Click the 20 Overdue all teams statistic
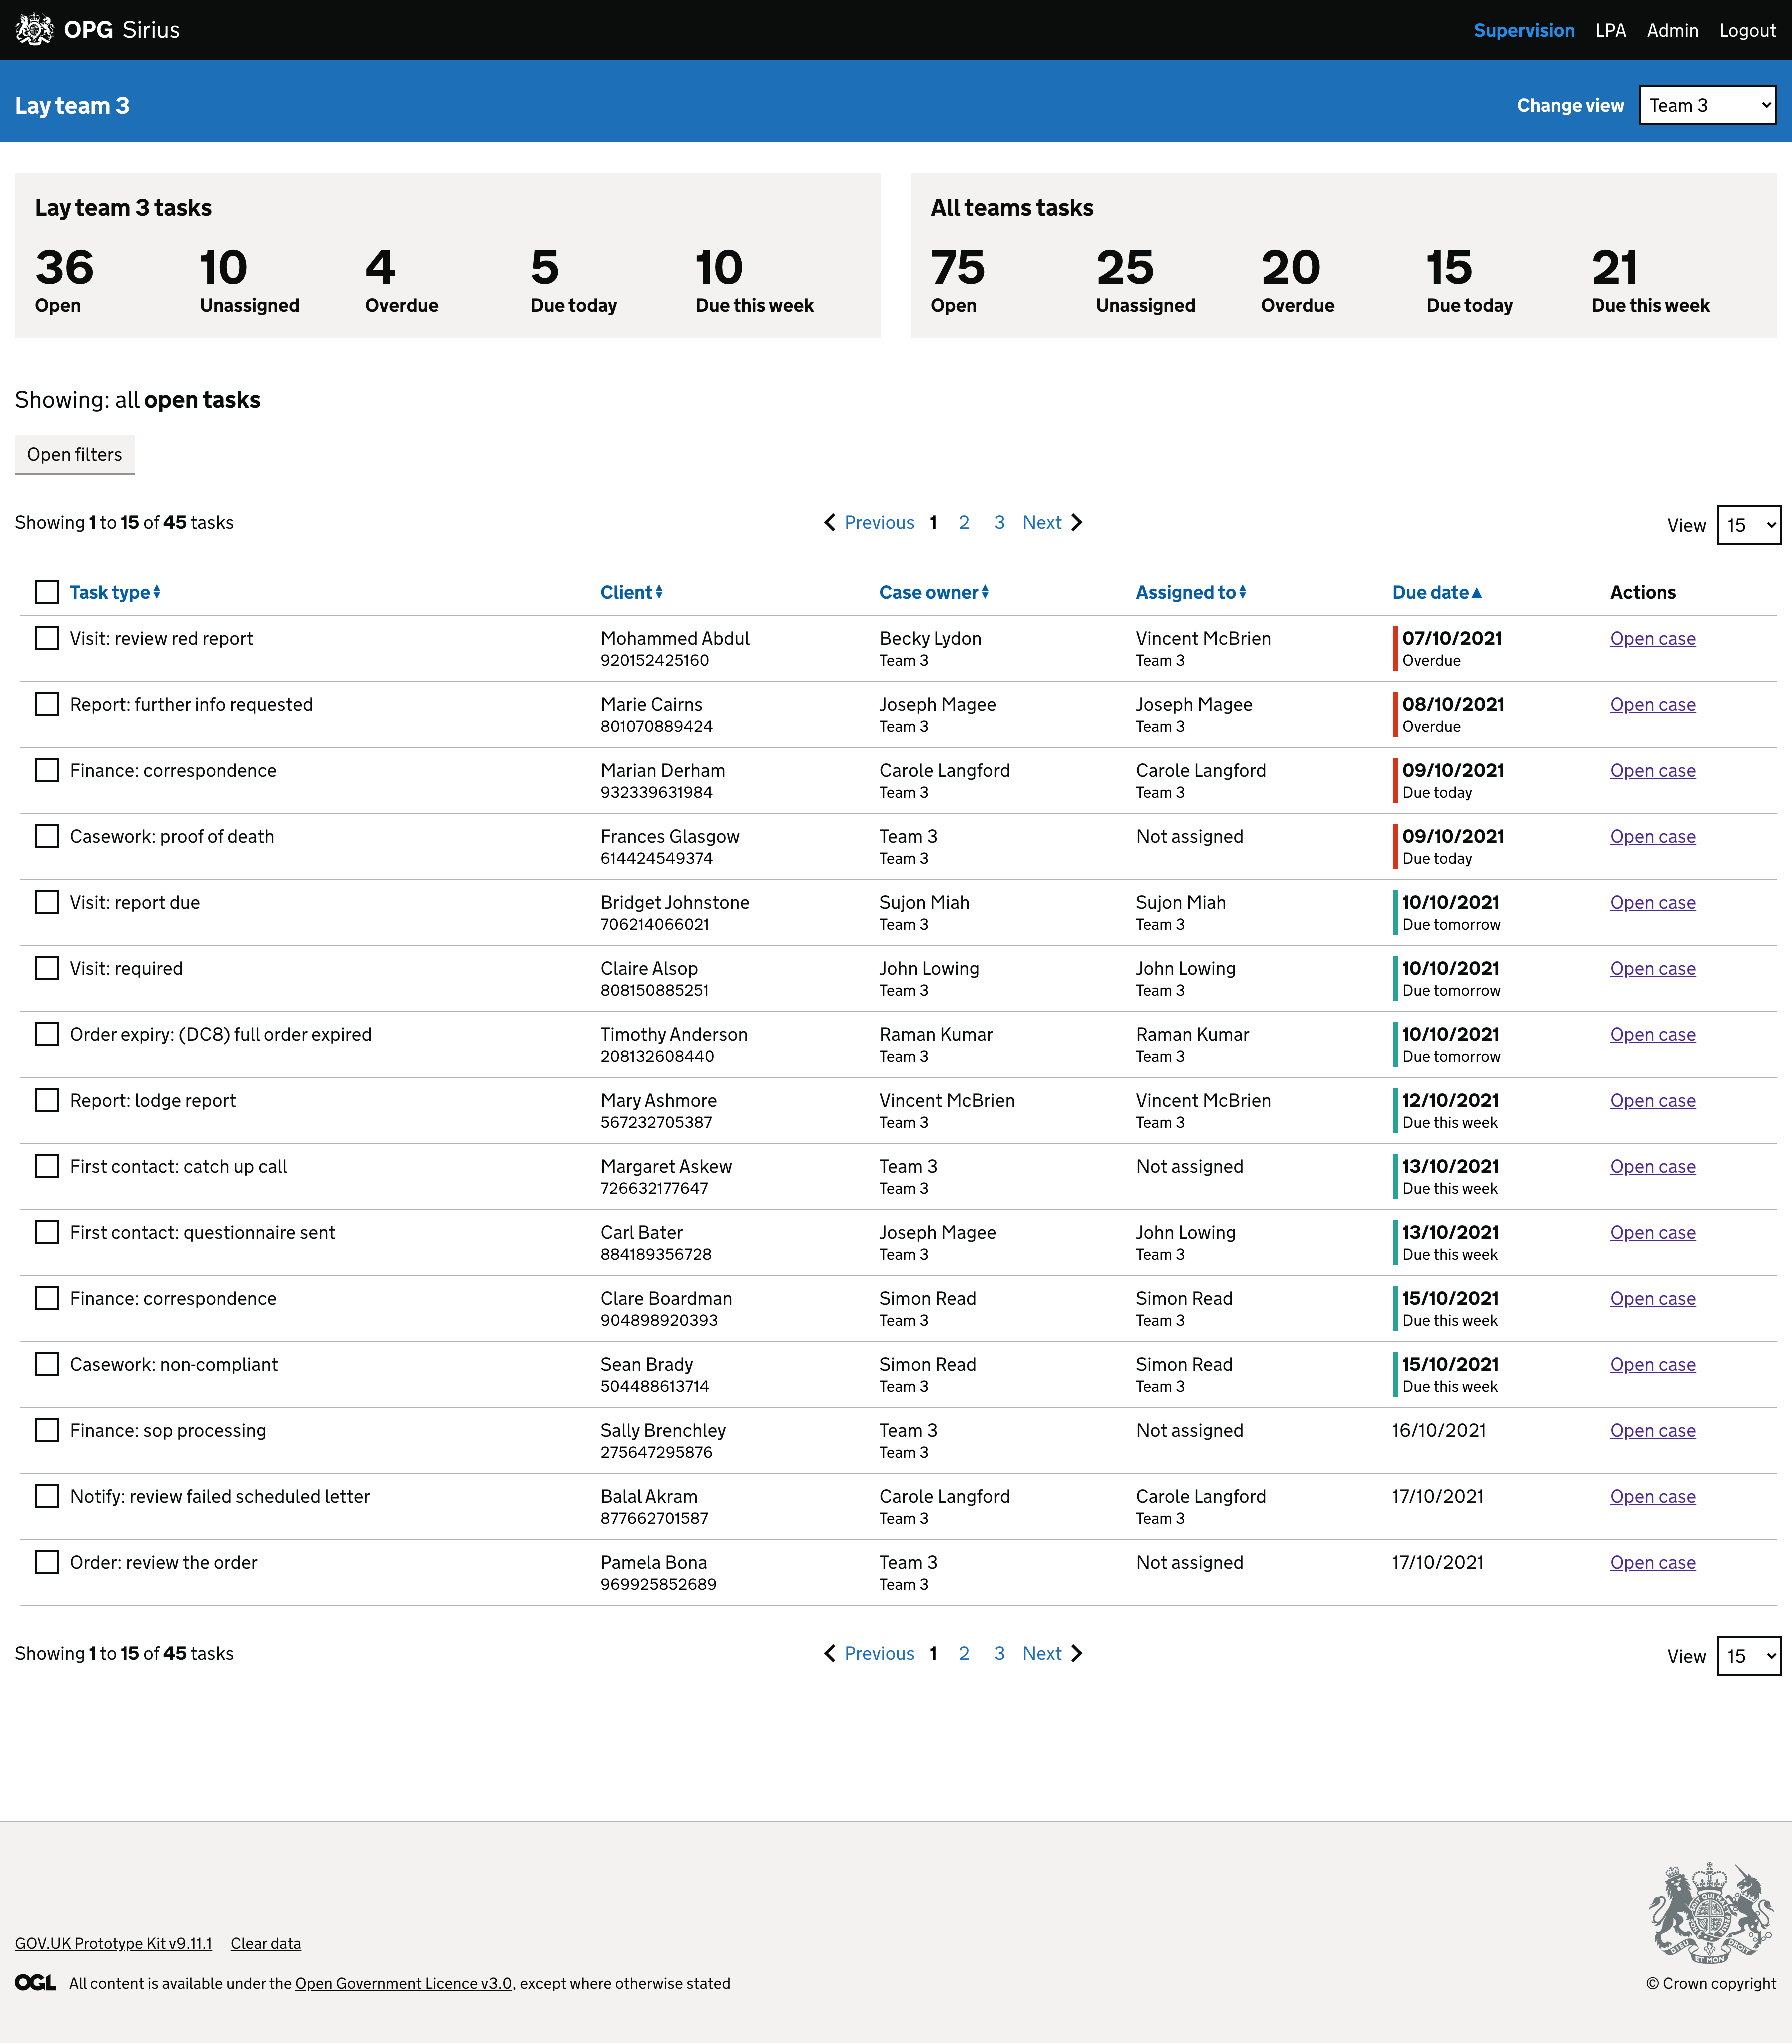The height and width of the screenshot is (2044, 1792). tap(1298, 281)
